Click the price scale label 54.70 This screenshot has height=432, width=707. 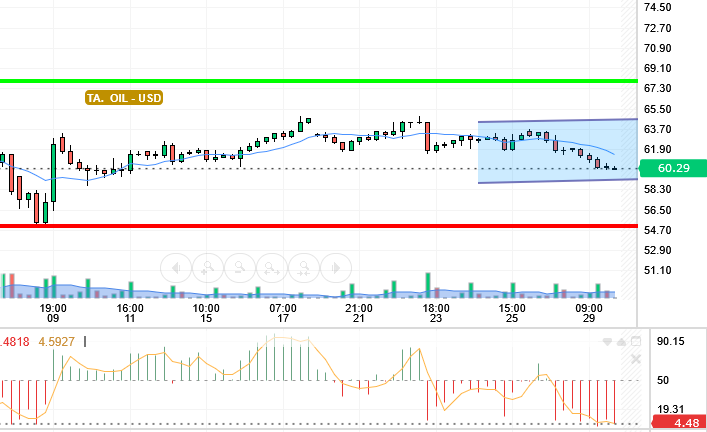[657, 230]
